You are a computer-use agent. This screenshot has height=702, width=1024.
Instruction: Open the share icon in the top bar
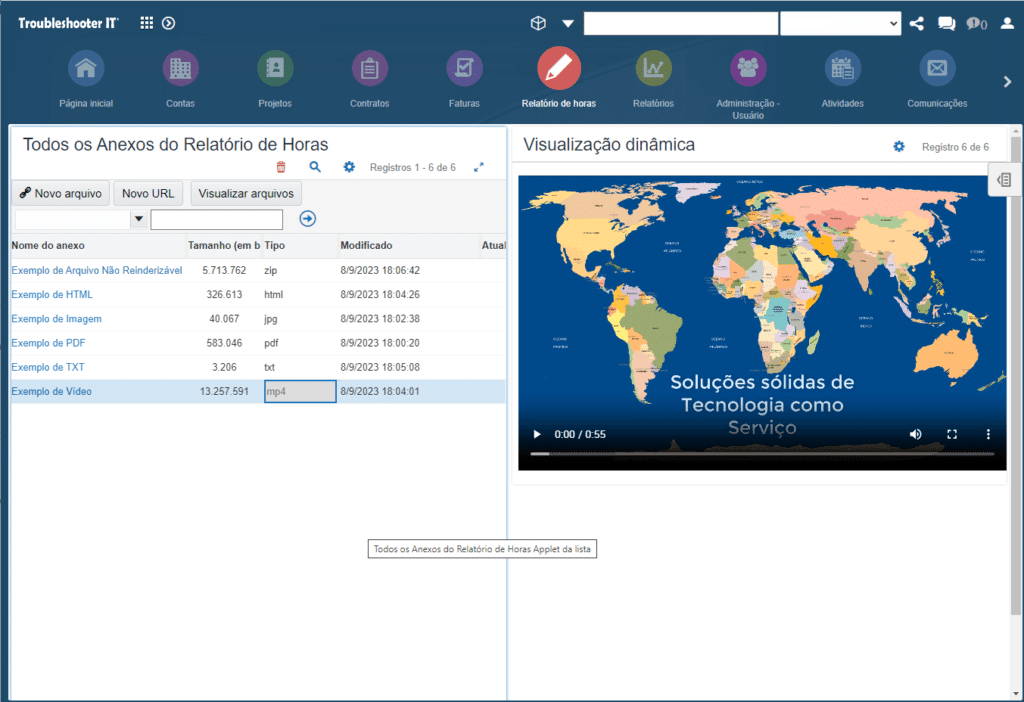pyautogui.click(x=917, y=24)
